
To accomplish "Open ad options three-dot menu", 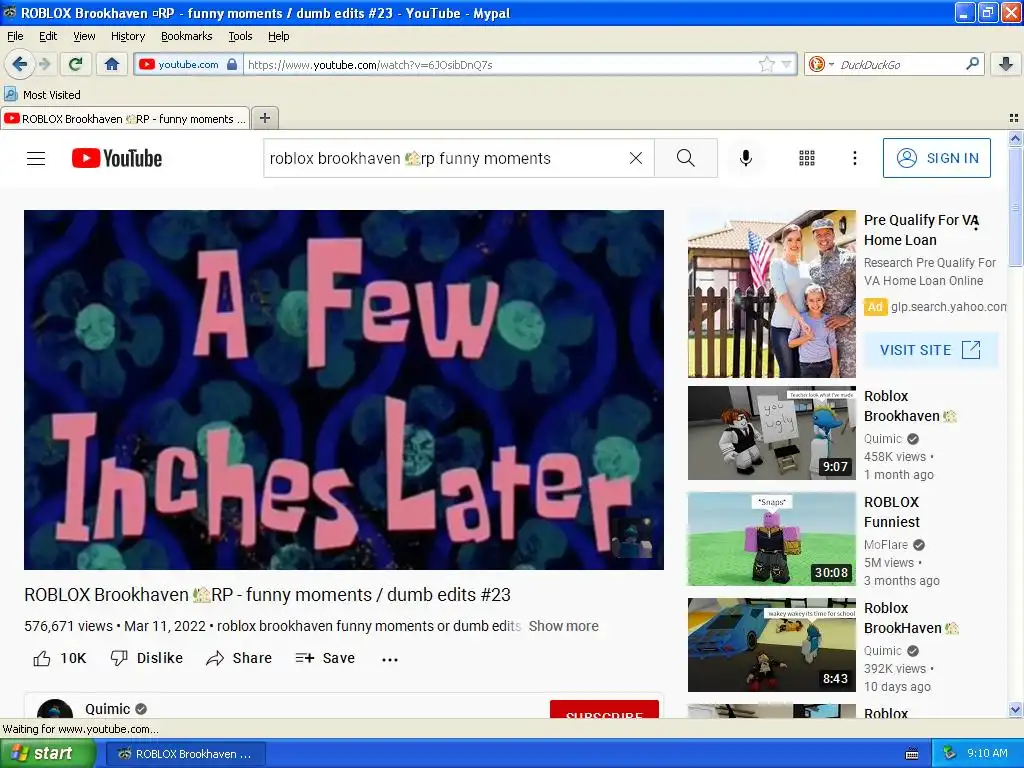I will [976, 223].
